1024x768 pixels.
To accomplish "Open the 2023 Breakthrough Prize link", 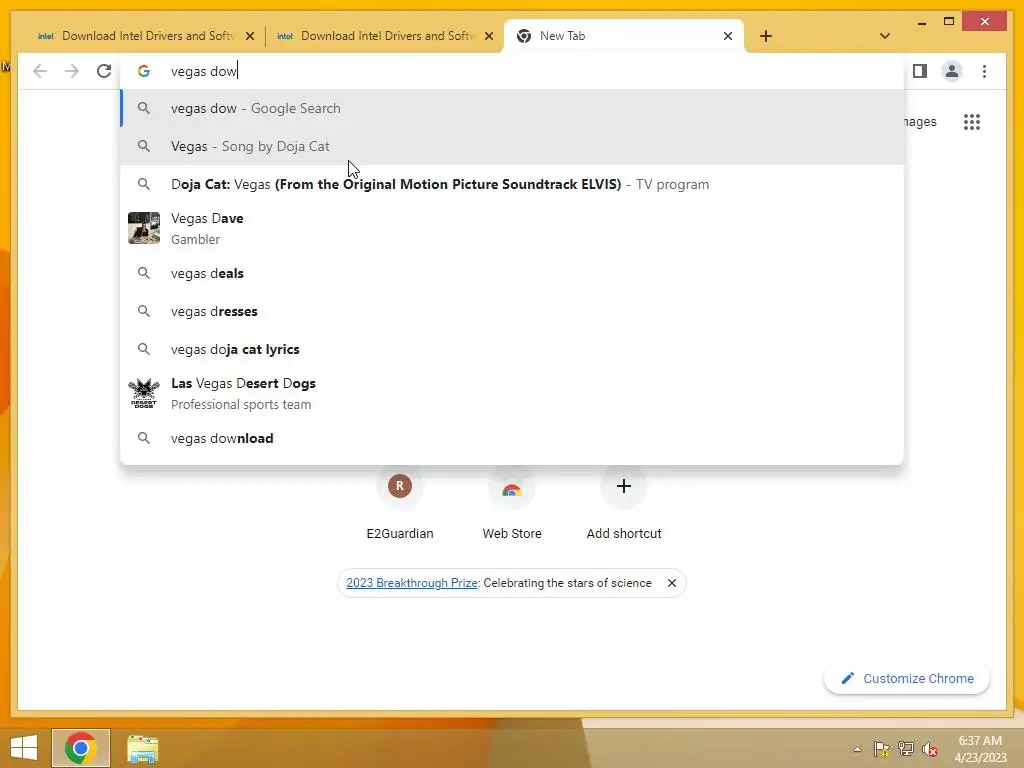I will [412, 583].
